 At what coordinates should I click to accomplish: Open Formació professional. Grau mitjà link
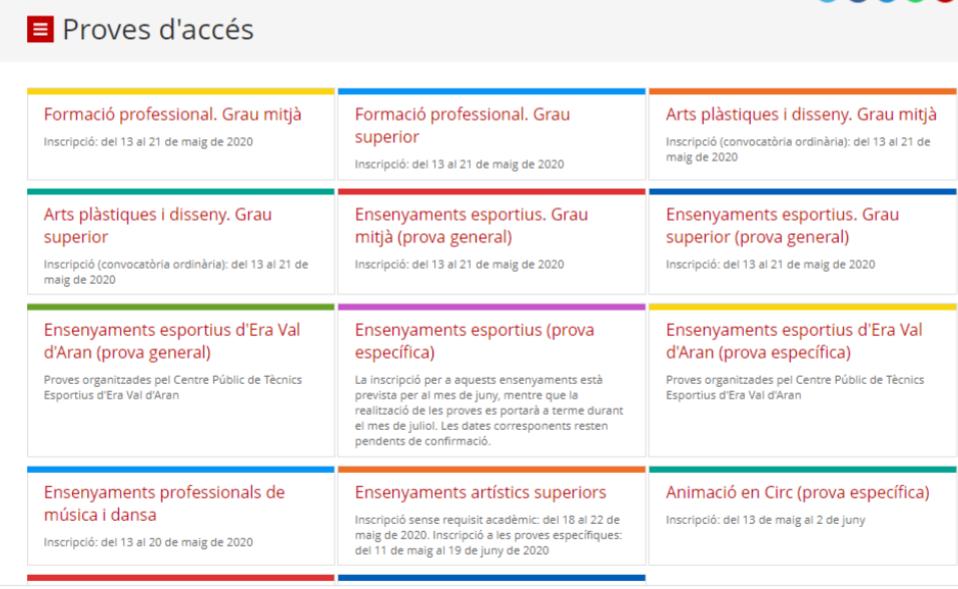tap(172, 114)
